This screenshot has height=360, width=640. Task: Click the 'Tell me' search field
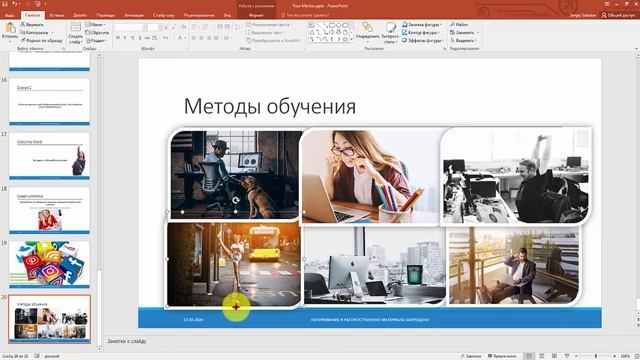(305, 15)
